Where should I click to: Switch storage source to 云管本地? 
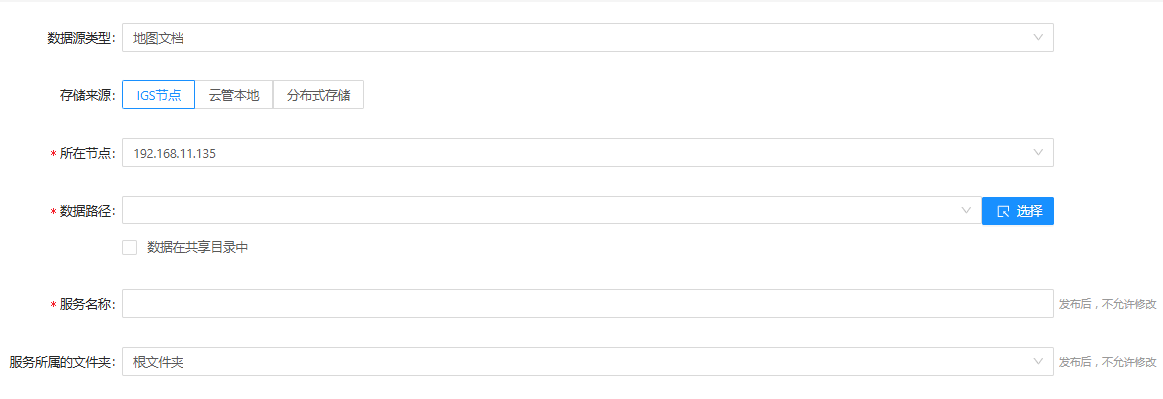tap(234, 95)
